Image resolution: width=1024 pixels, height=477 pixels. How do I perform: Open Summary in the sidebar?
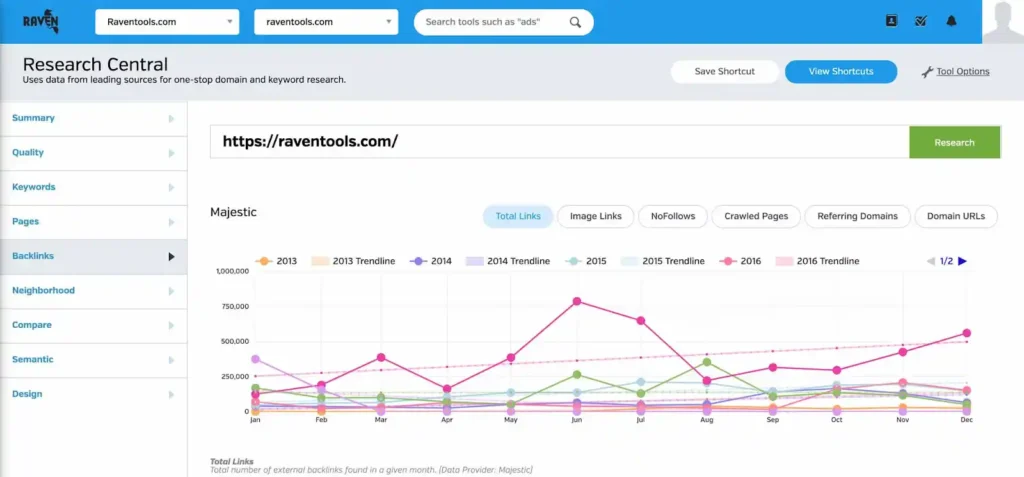[x=33, y=118]
